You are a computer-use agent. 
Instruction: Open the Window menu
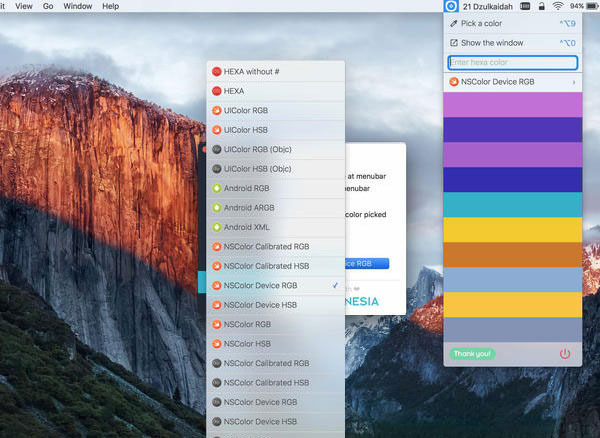coord(78,6)
